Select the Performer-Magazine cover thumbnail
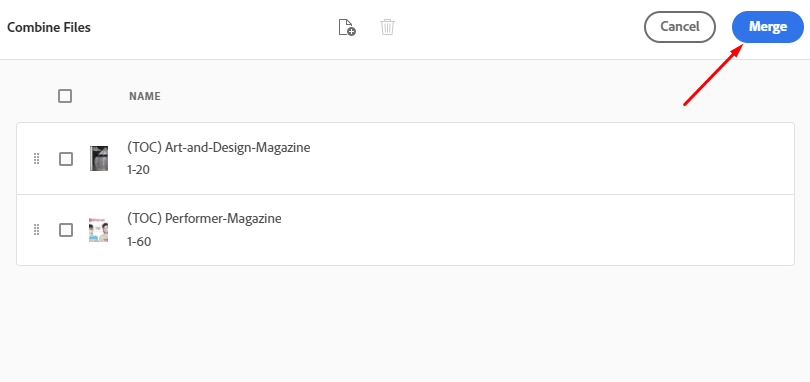This screenshot has height=382, width=810. 99,230
